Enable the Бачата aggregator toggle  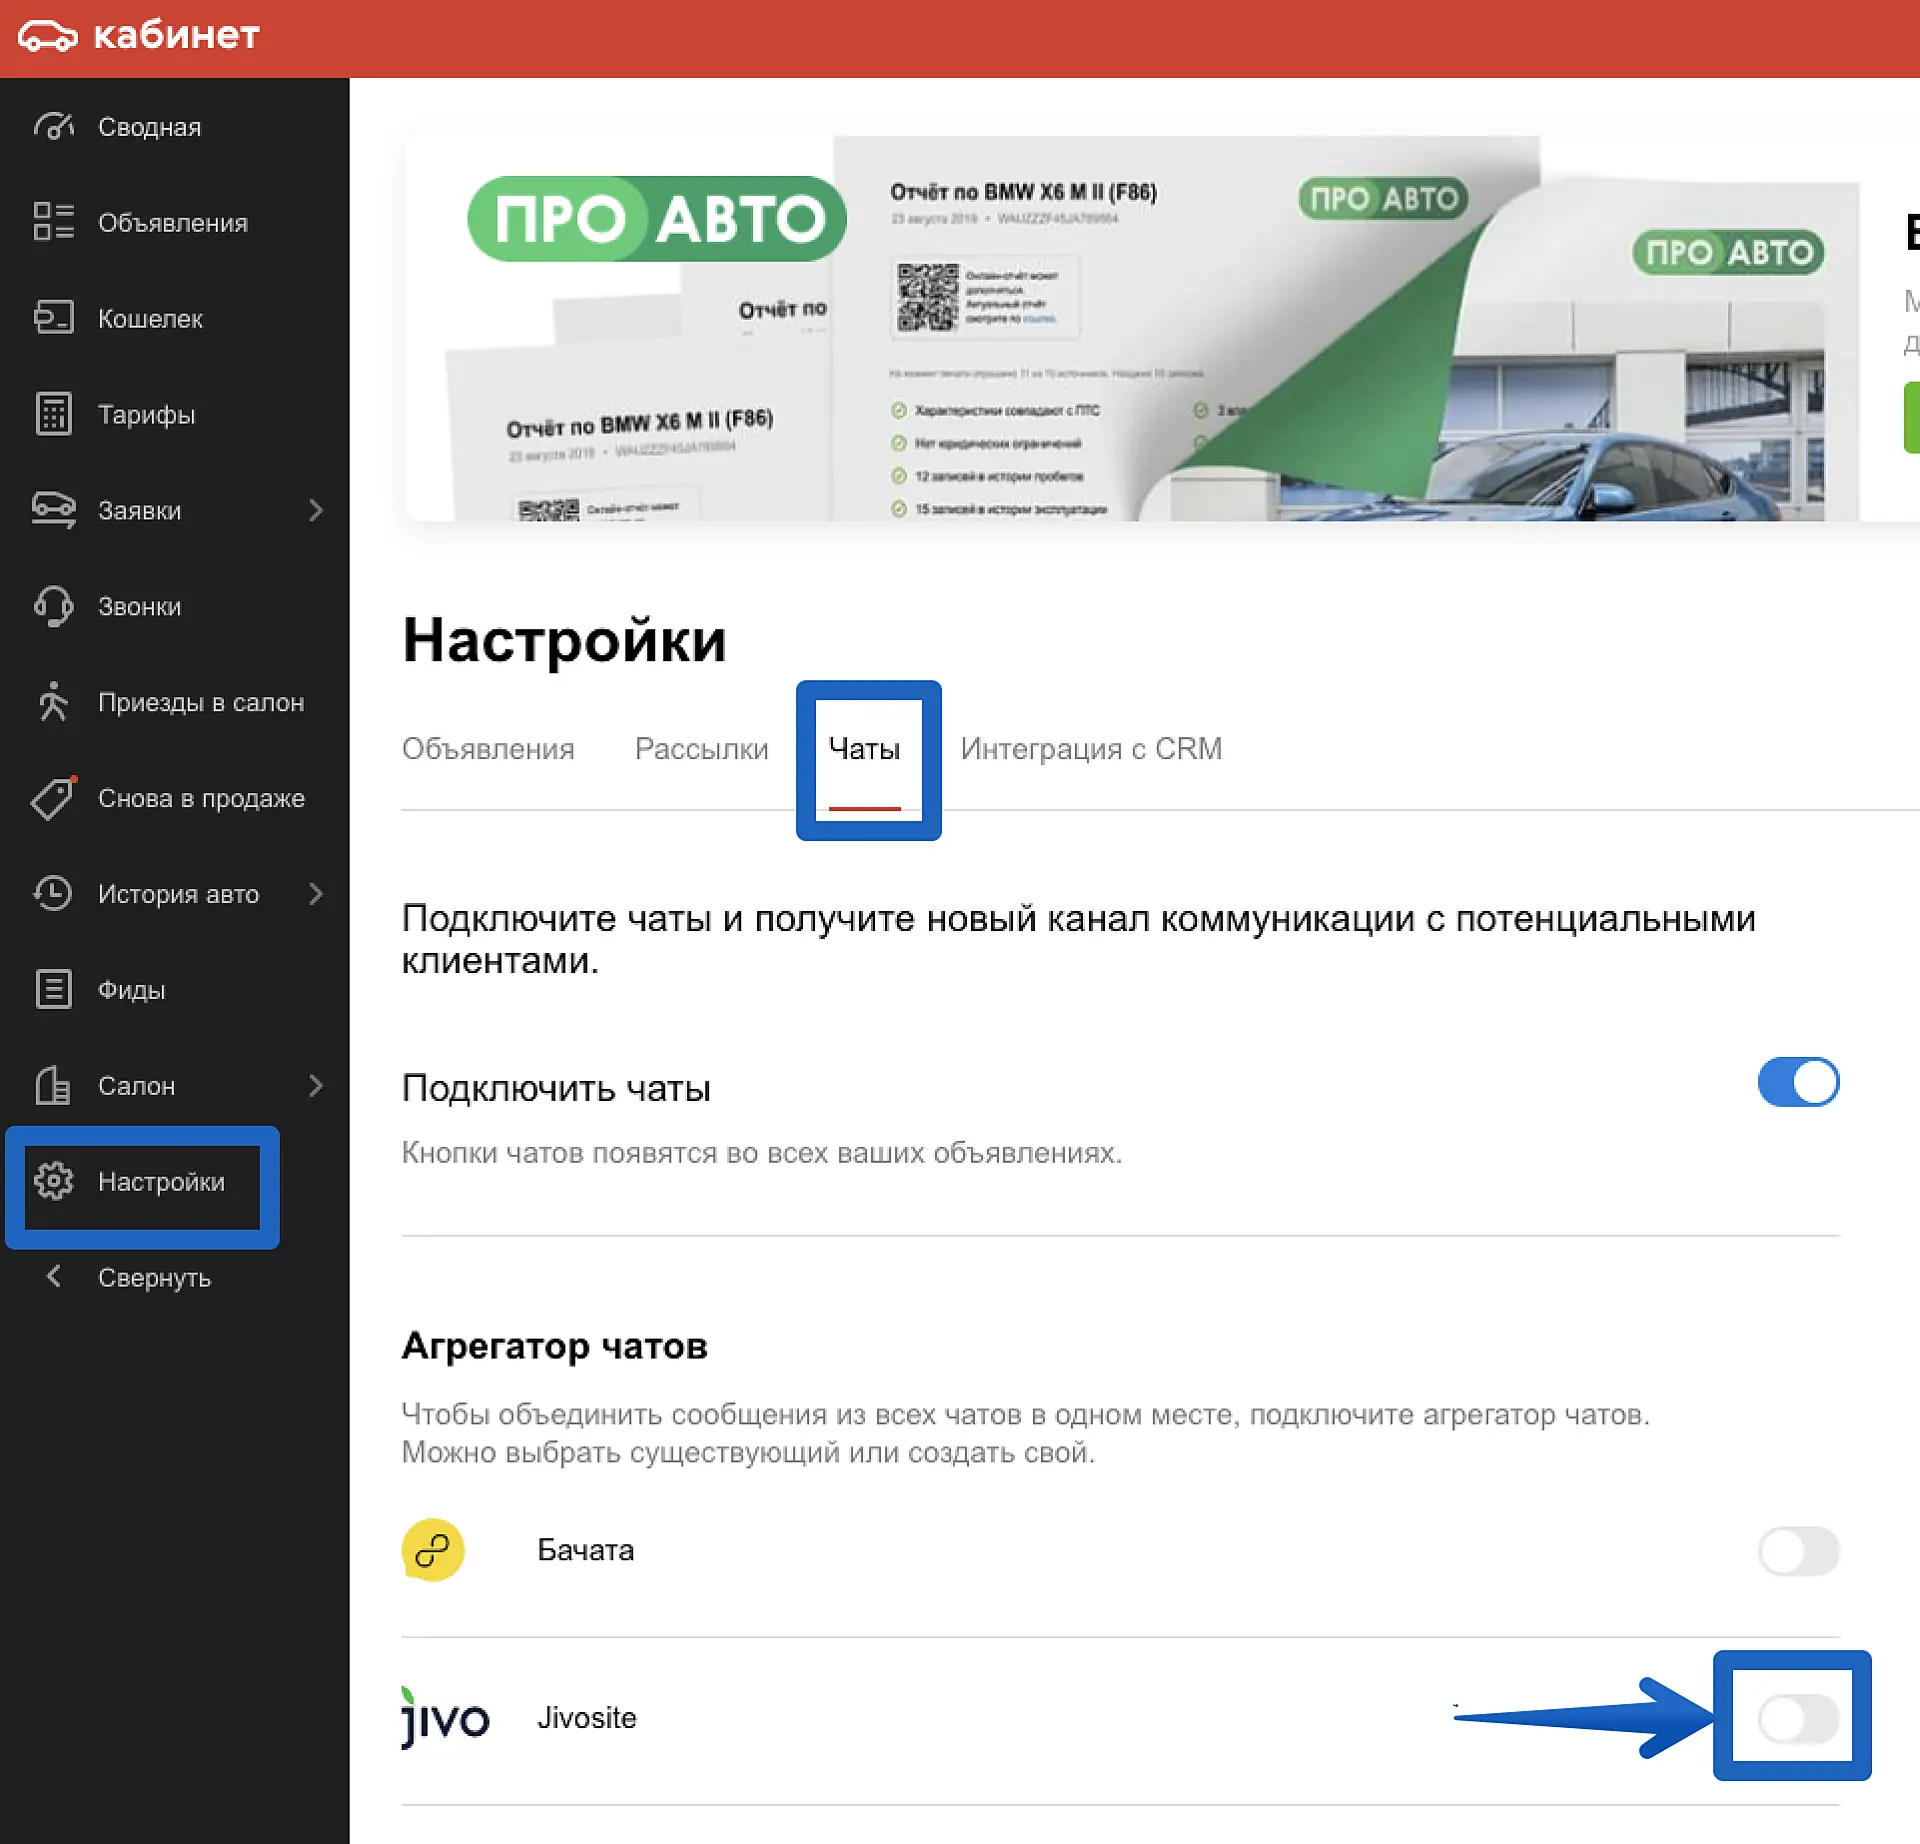pos(1797,1551)
